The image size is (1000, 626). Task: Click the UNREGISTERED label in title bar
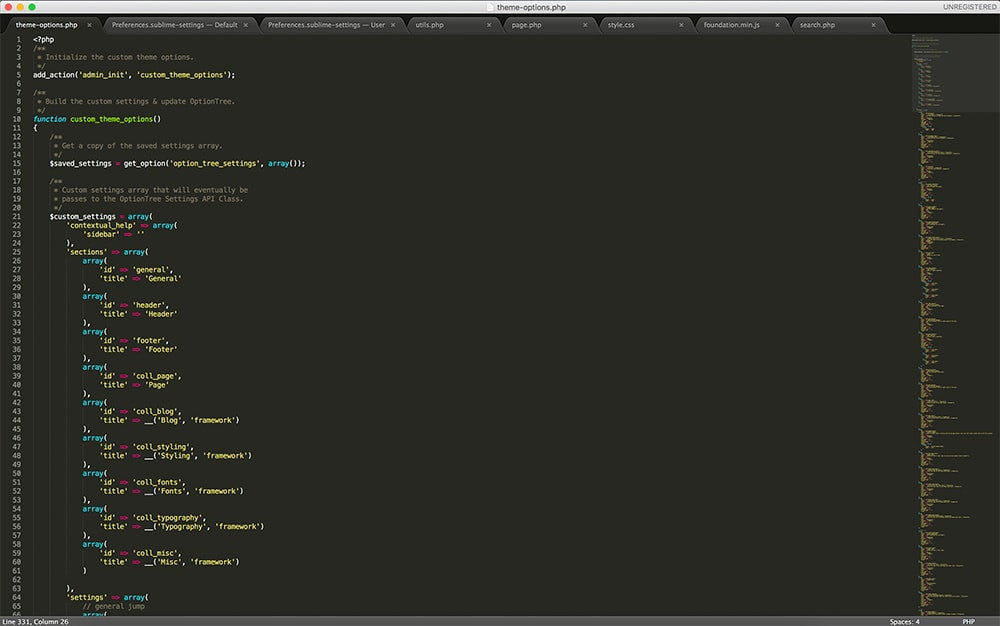pyautogui.click(x=969, y=7)
